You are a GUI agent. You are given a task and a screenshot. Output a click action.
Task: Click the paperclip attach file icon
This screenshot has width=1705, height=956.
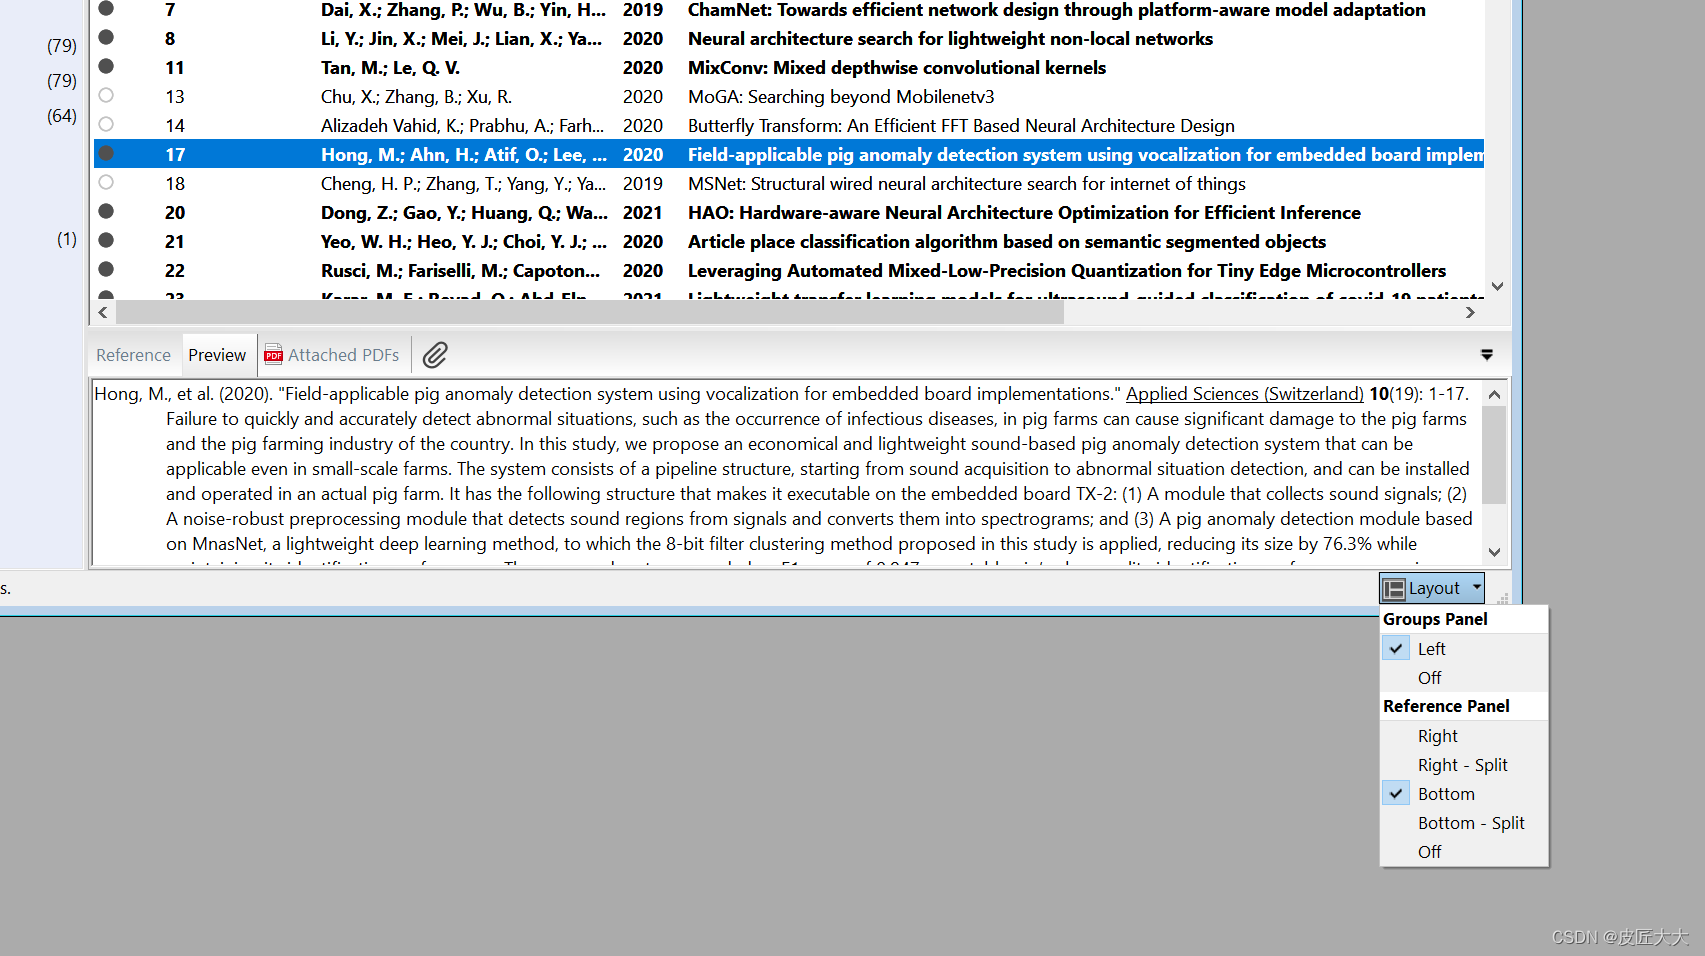tap(435, 355)
